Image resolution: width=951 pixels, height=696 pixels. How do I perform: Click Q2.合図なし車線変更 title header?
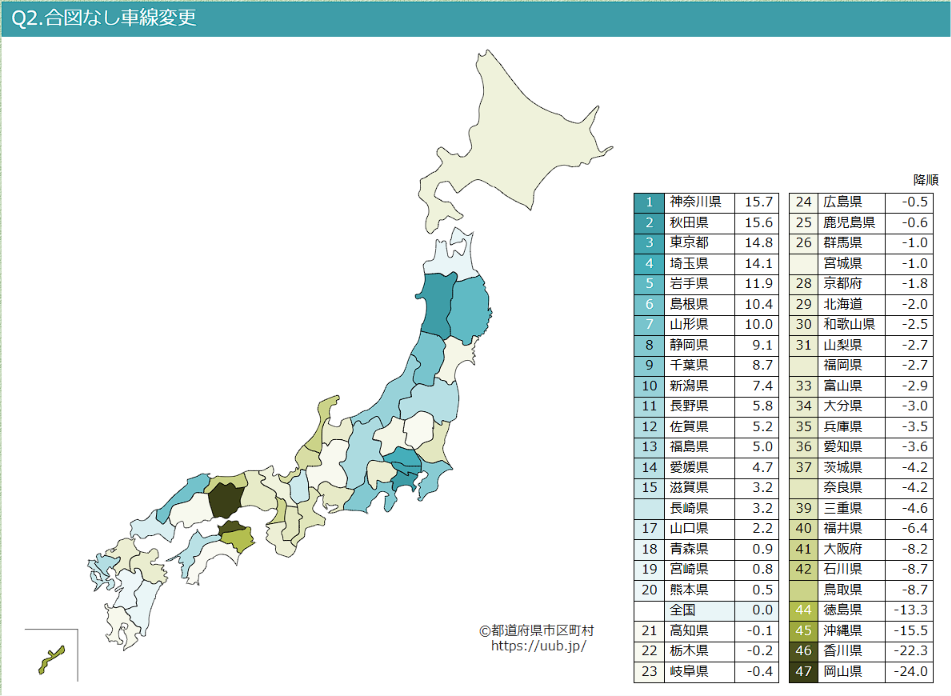click(x=104, y=18)
